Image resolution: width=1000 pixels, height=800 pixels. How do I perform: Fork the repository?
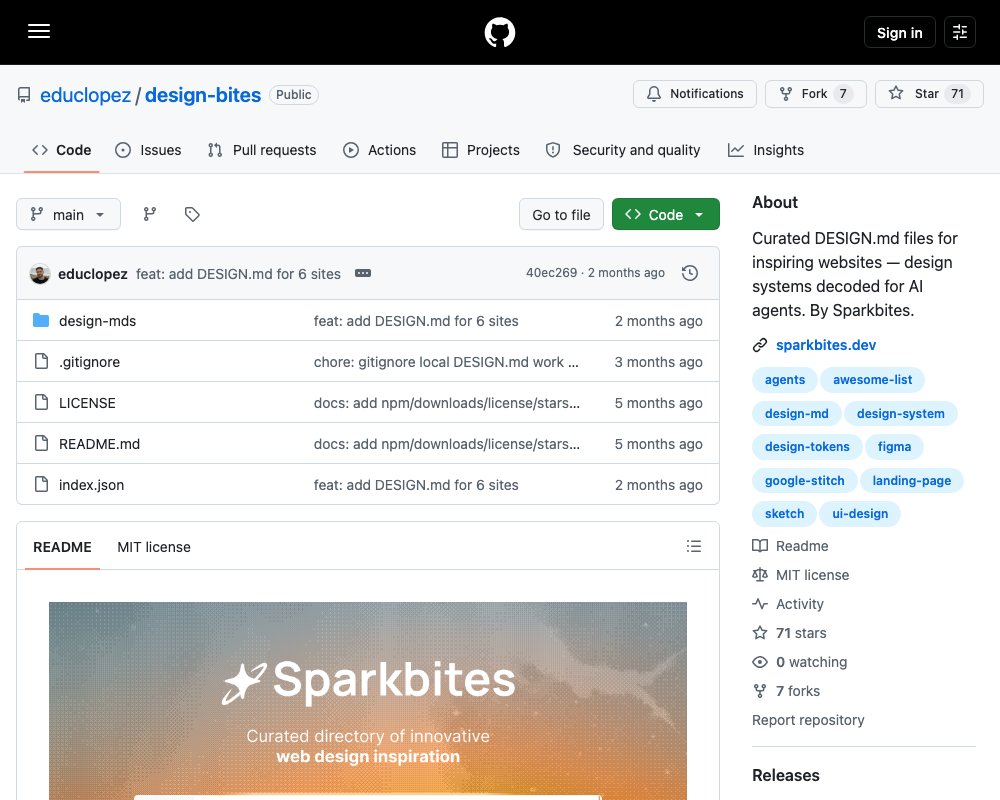[816, 94]
